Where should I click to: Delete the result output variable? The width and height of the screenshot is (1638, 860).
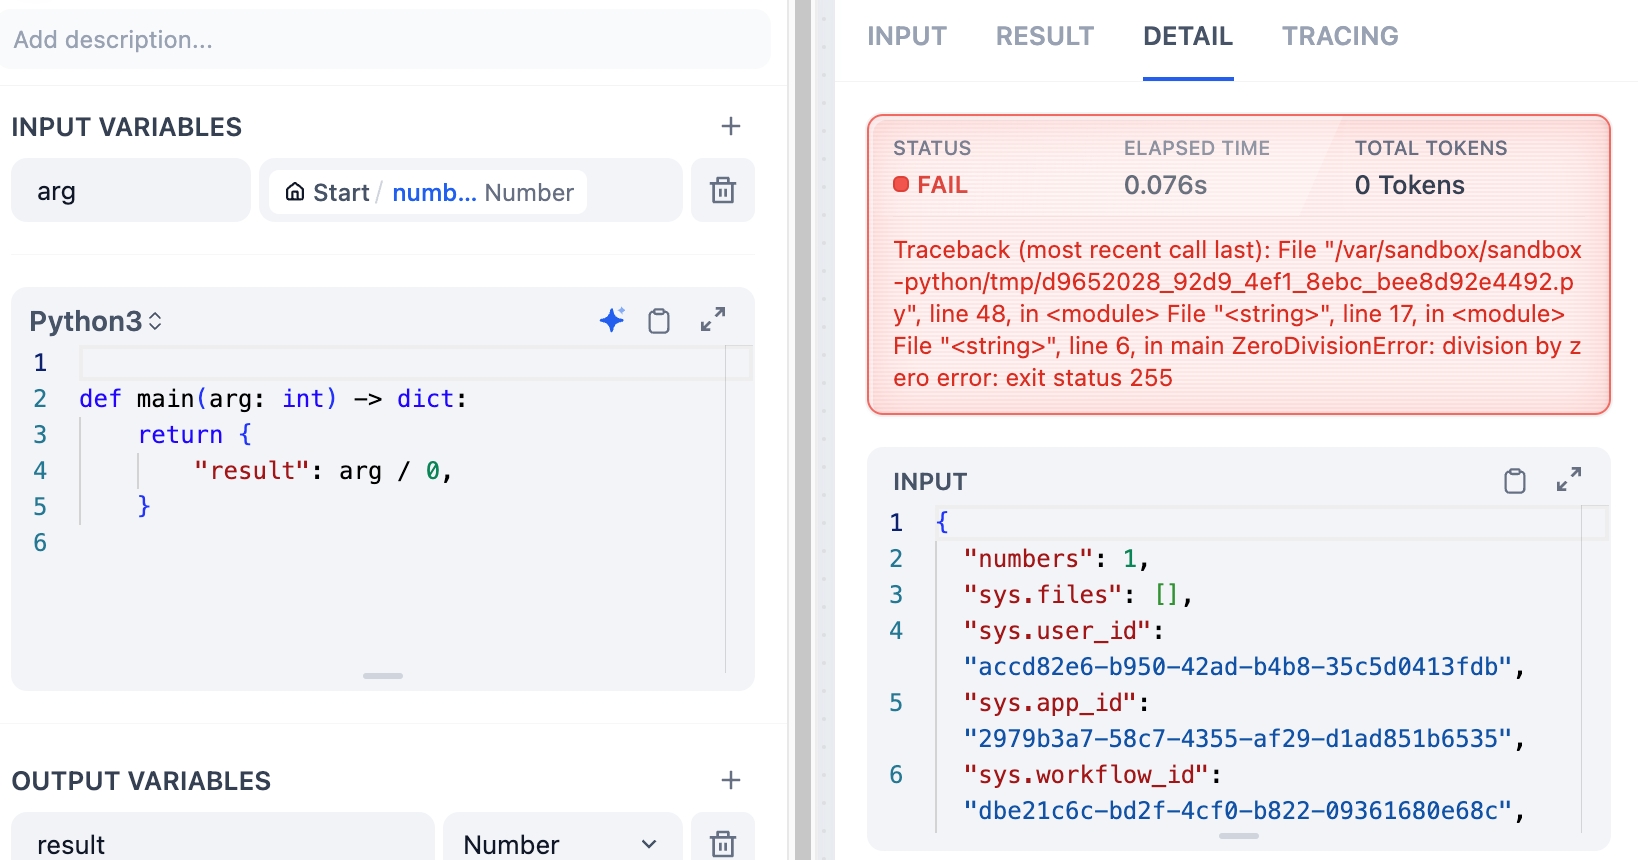point(722,843)
